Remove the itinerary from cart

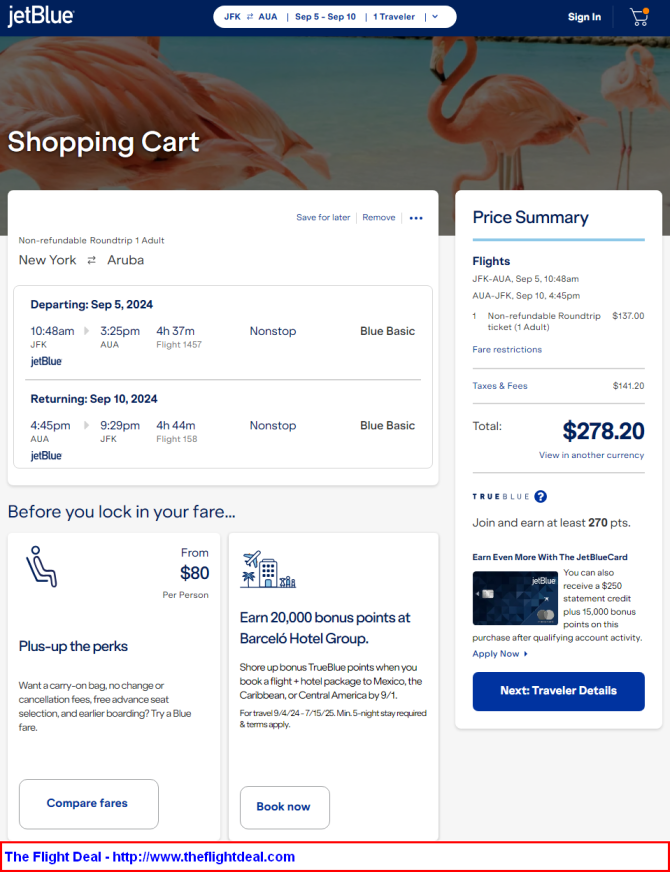(x=379, y=217)
